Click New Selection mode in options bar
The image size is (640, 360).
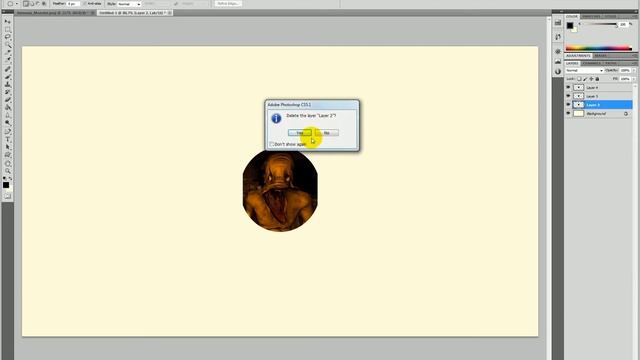26,4
